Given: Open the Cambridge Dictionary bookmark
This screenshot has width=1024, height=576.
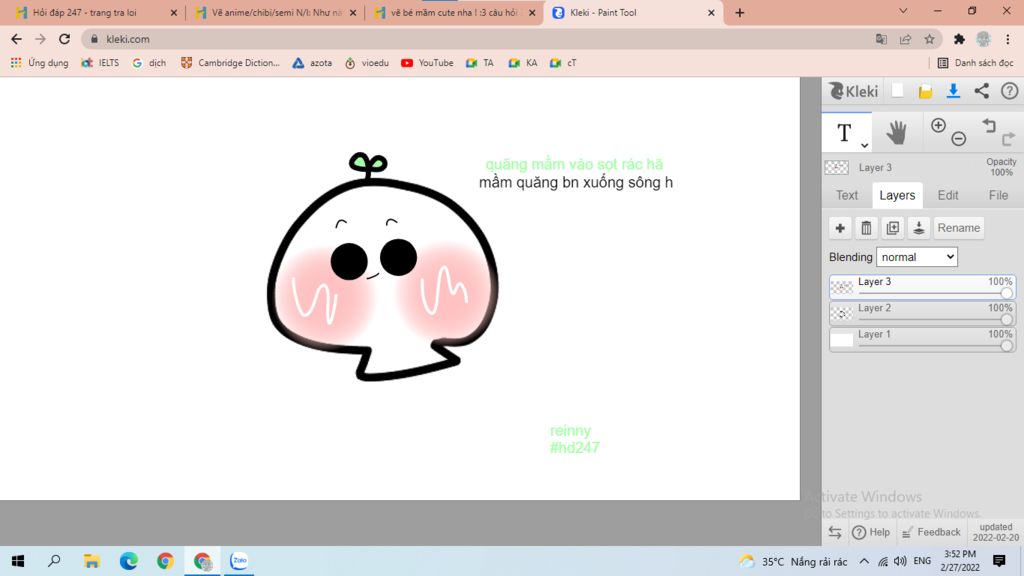Looking at the screenshot, I should [230, 63].
